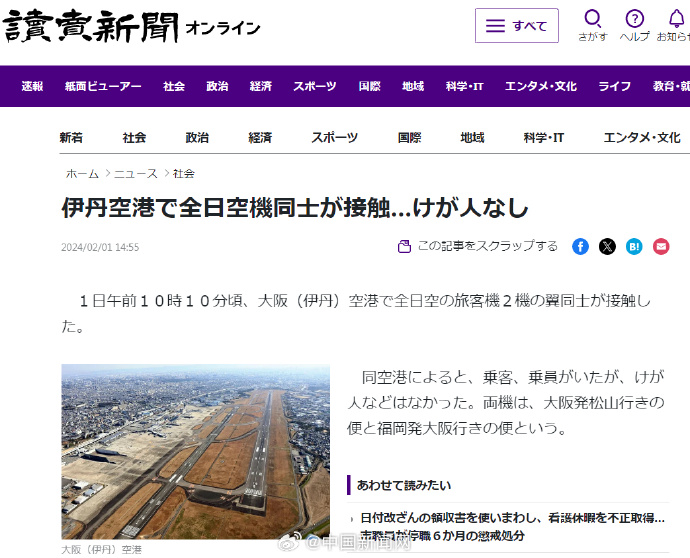This screenshot has height=558, width=690.
Task: Open the すべて hamburger menu button
Action: point(517,26)
